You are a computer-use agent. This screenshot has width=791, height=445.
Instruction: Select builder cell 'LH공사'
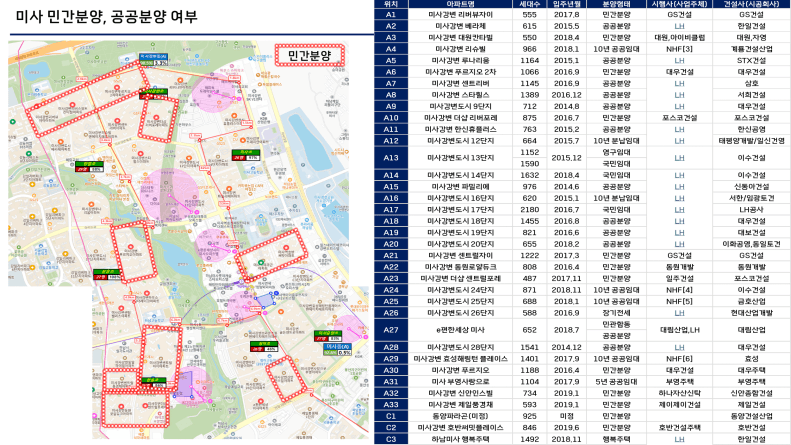tap(751, 209)
